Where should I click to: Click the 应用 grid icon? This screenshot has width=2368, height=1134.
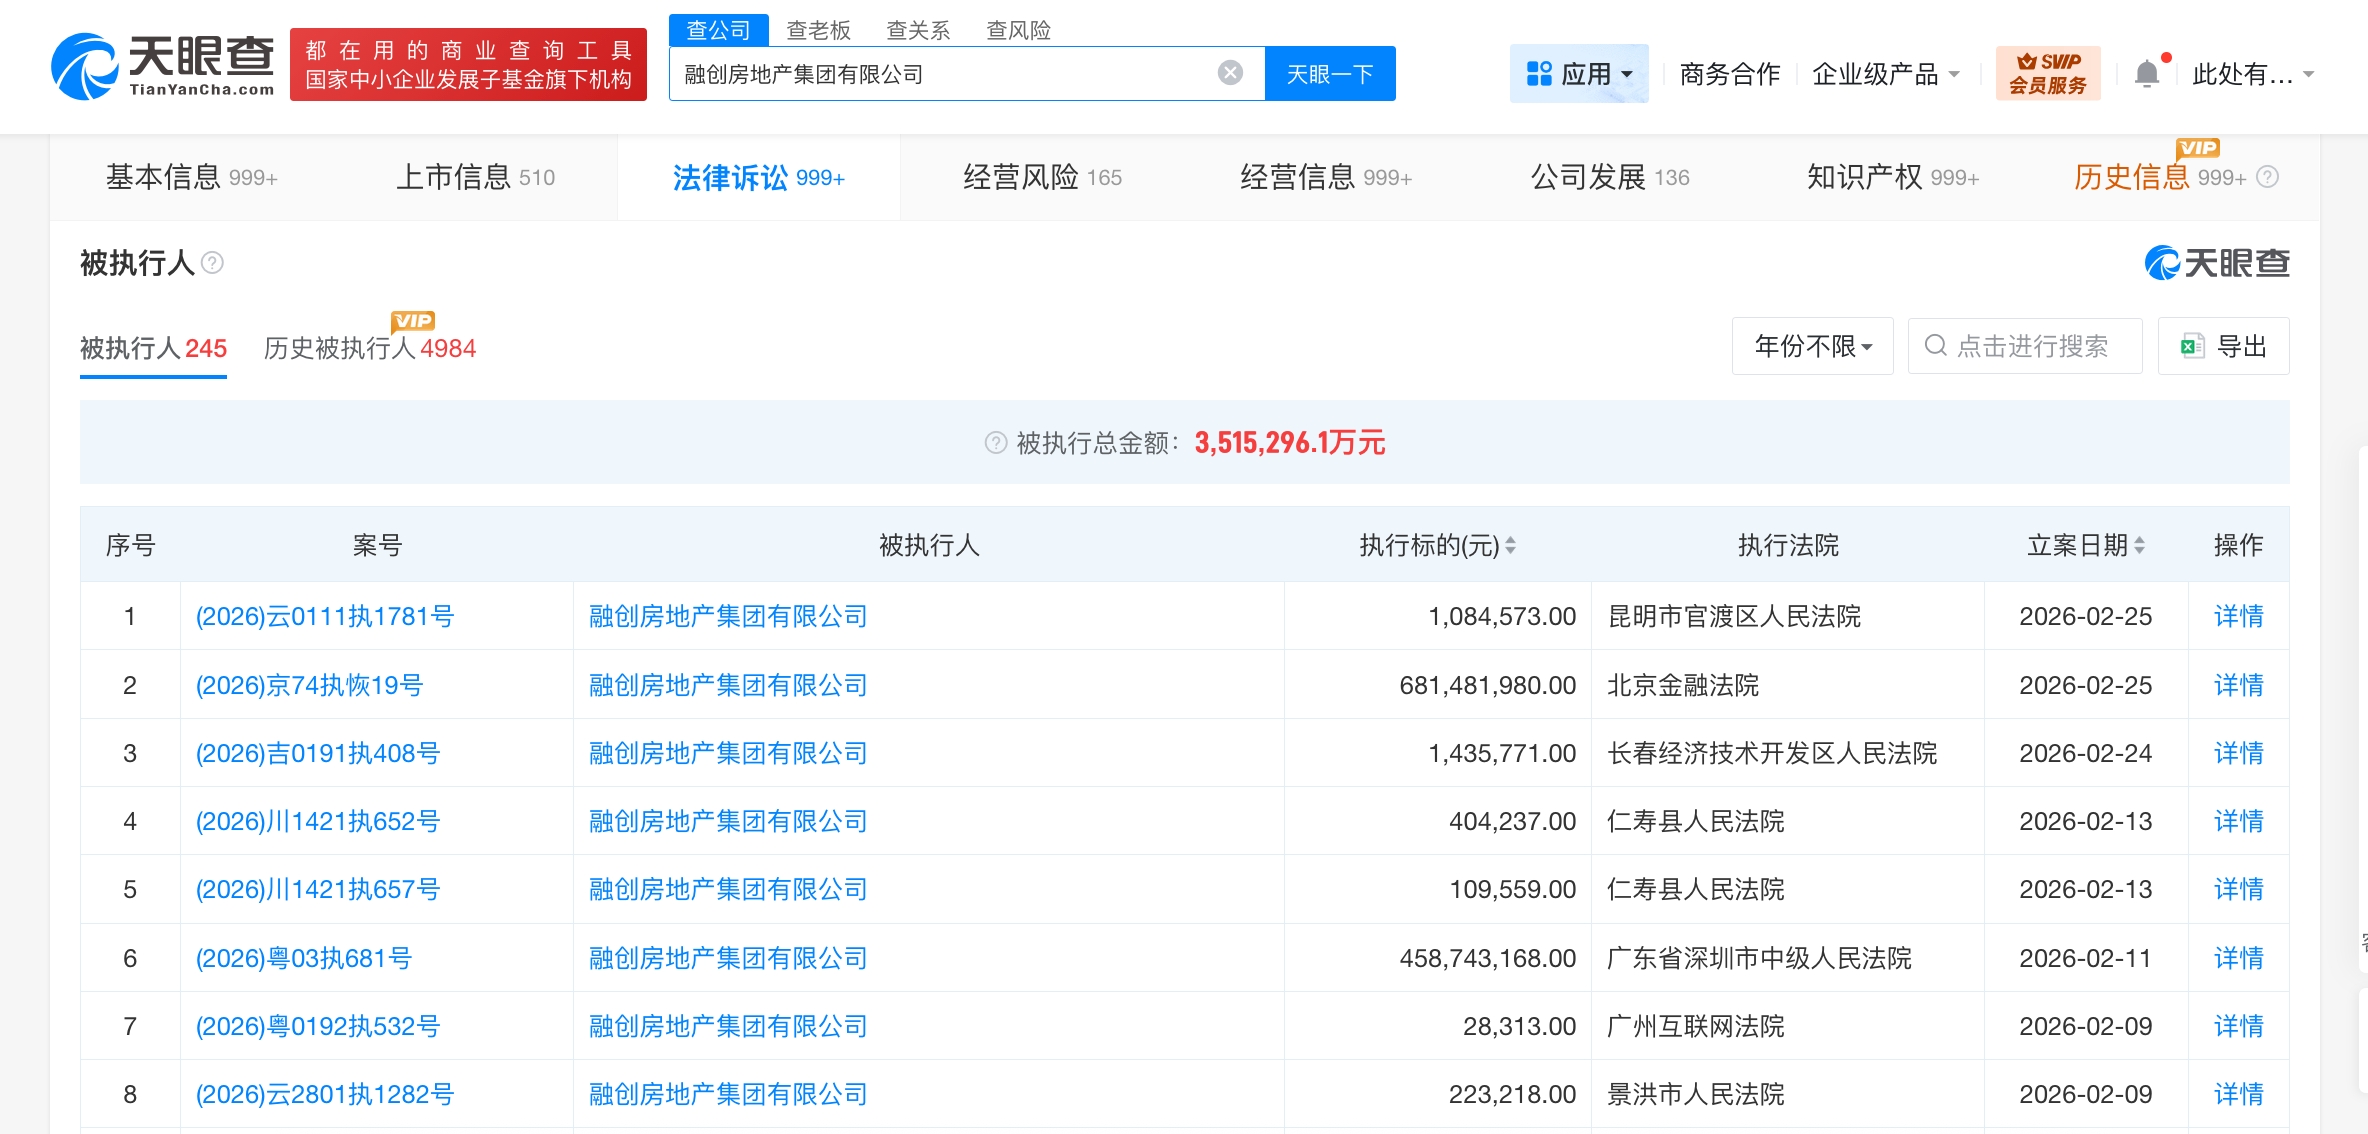pyautogui.click(x=1537, y=72)
